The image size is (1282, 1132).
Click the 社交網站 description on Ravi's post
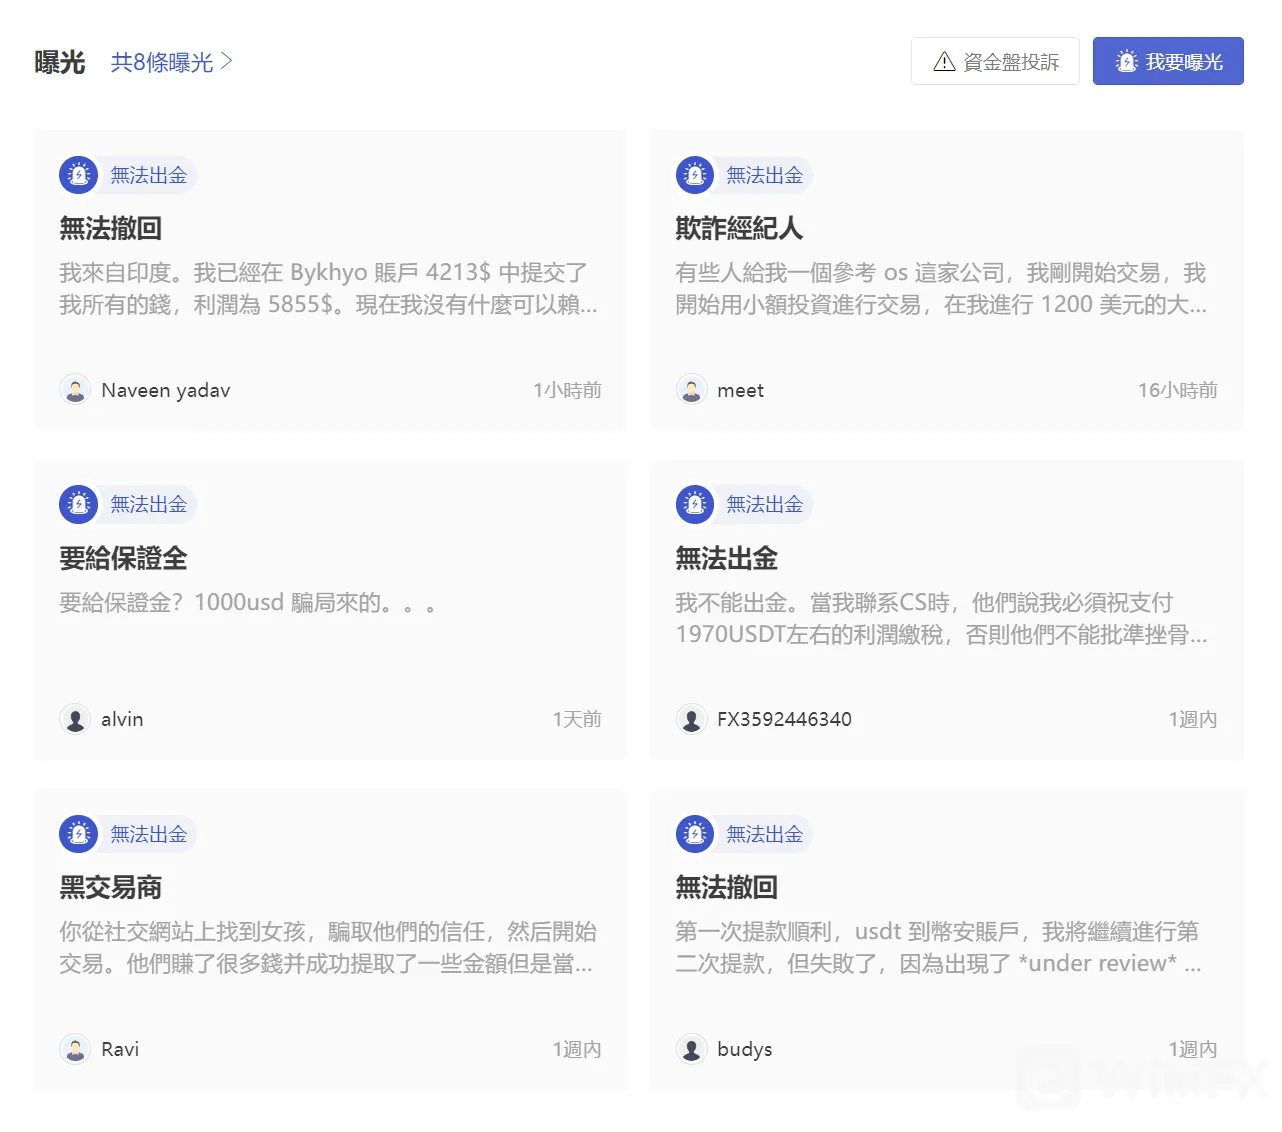coord(328,947)
